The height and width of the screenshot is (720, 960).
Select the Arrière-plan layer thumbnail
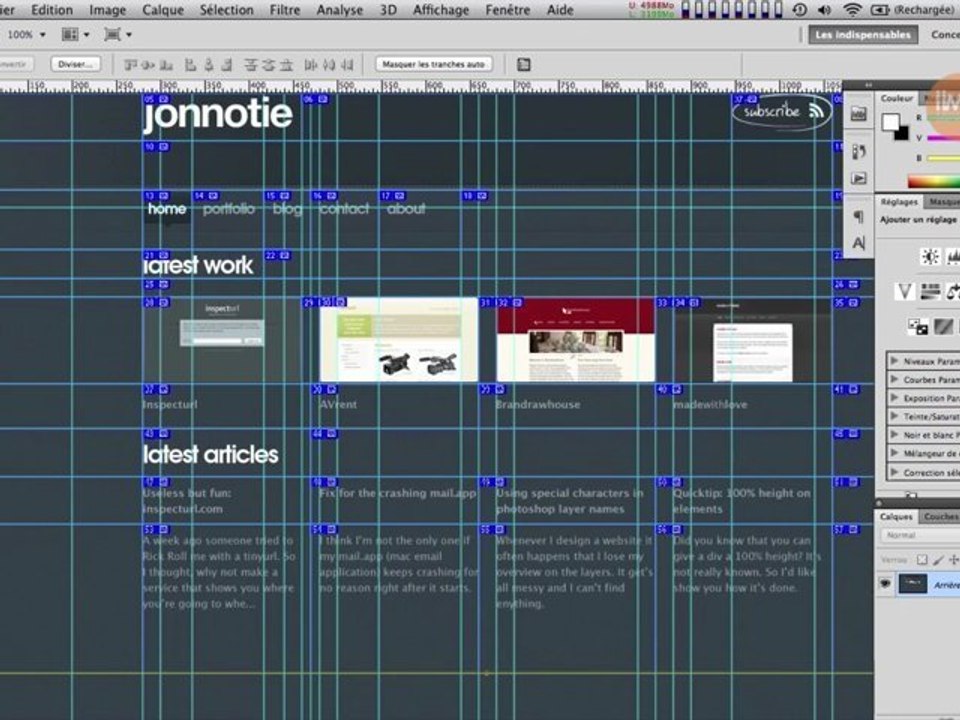point(912,584)
